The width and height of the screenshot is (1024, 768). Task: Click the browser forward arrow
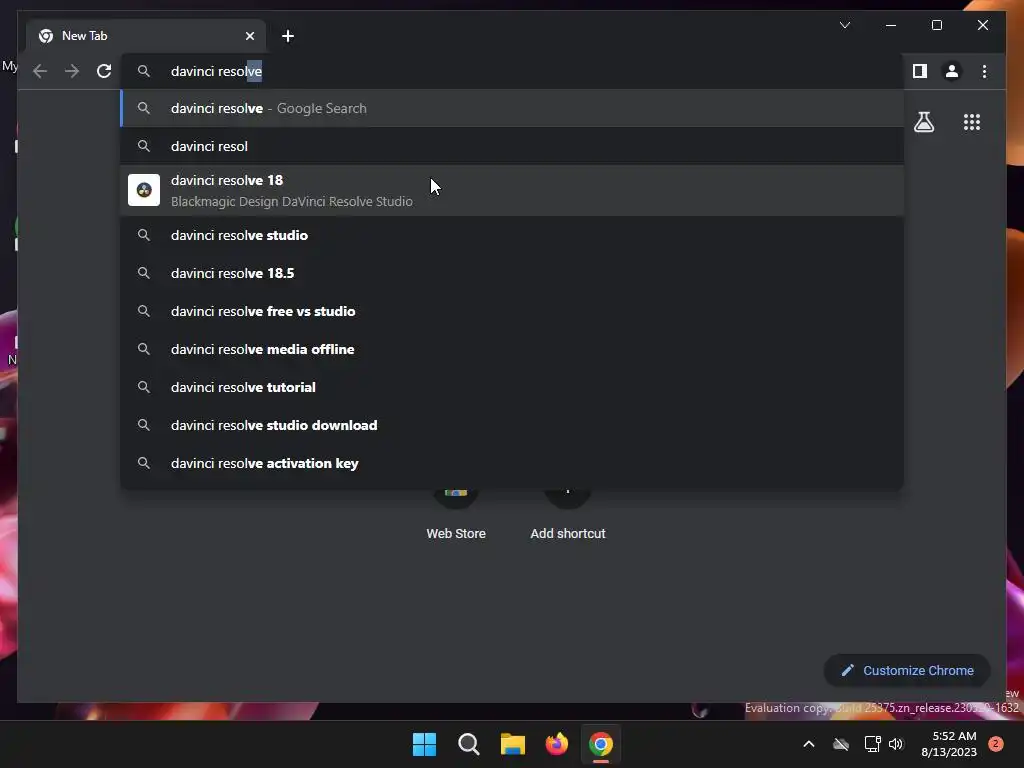click(x=72, y=71)
